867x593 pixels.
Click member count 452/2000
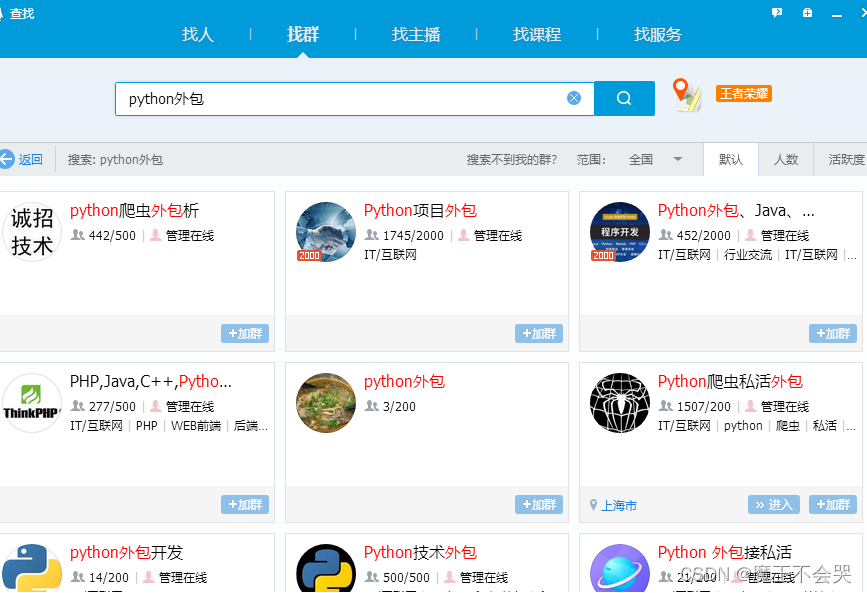click(x=704, y=236)
